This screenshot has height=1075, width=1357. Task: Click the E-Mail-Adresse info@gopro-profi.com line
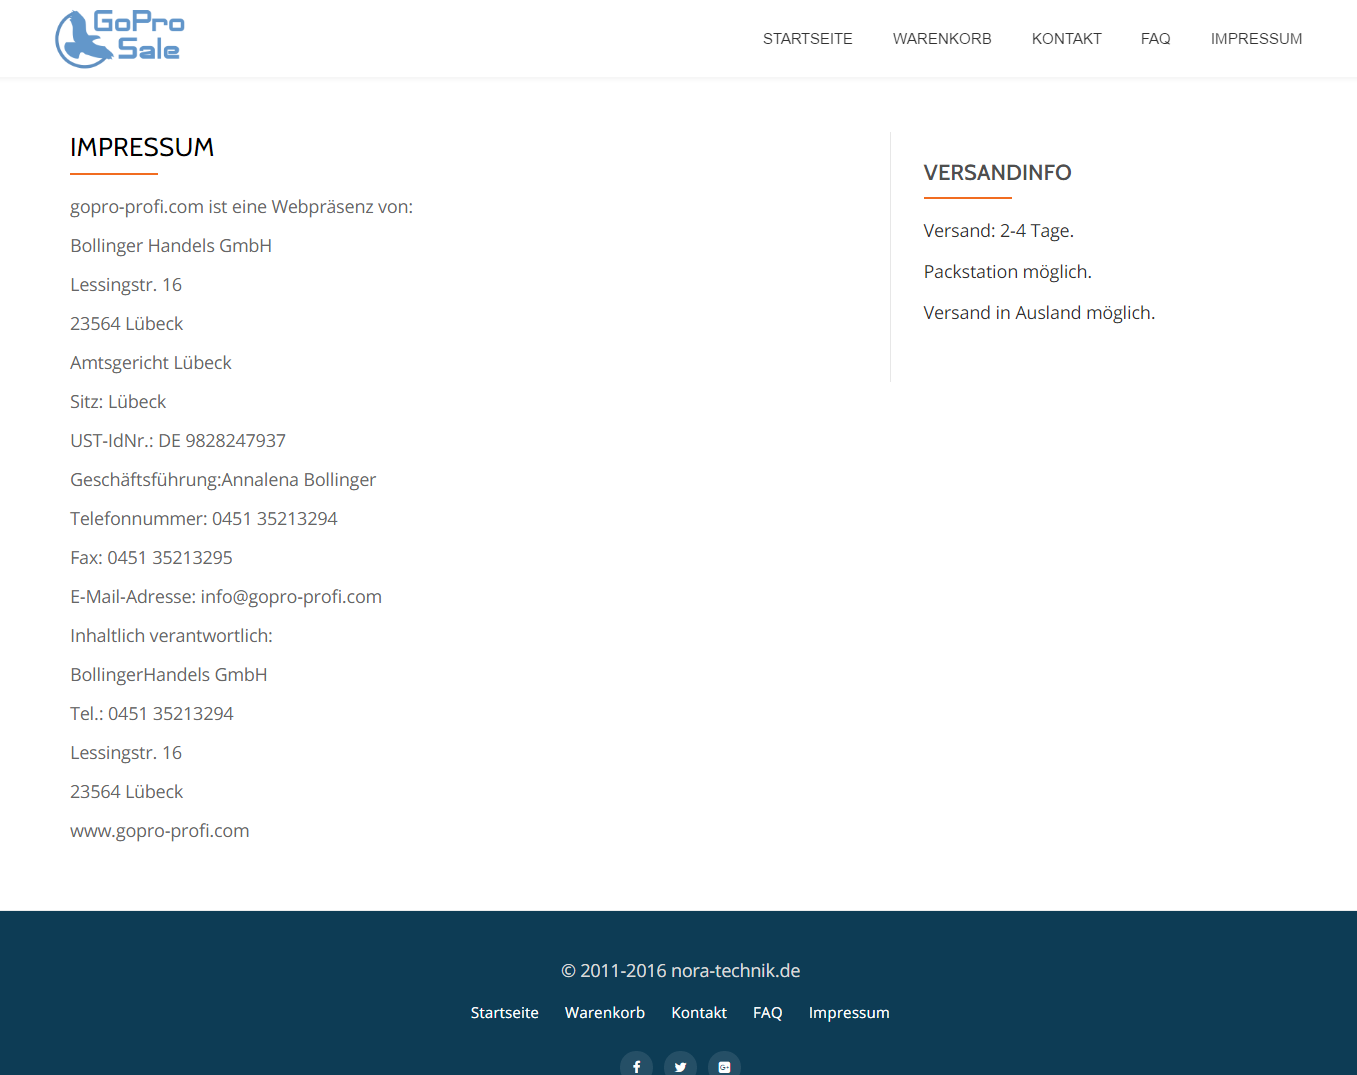pos(226,597)
